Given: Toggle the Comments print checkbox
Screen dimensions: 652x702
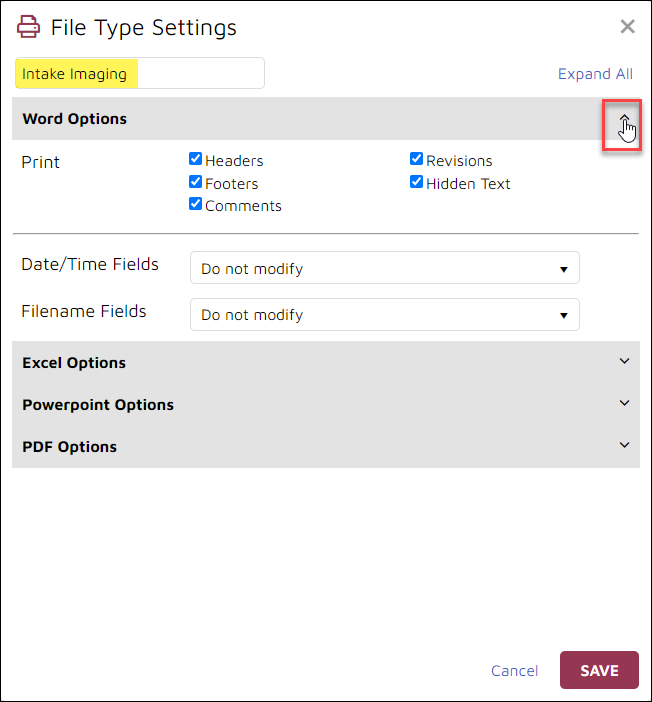Looking at the screenshot, I should click(x=195, y=204).
